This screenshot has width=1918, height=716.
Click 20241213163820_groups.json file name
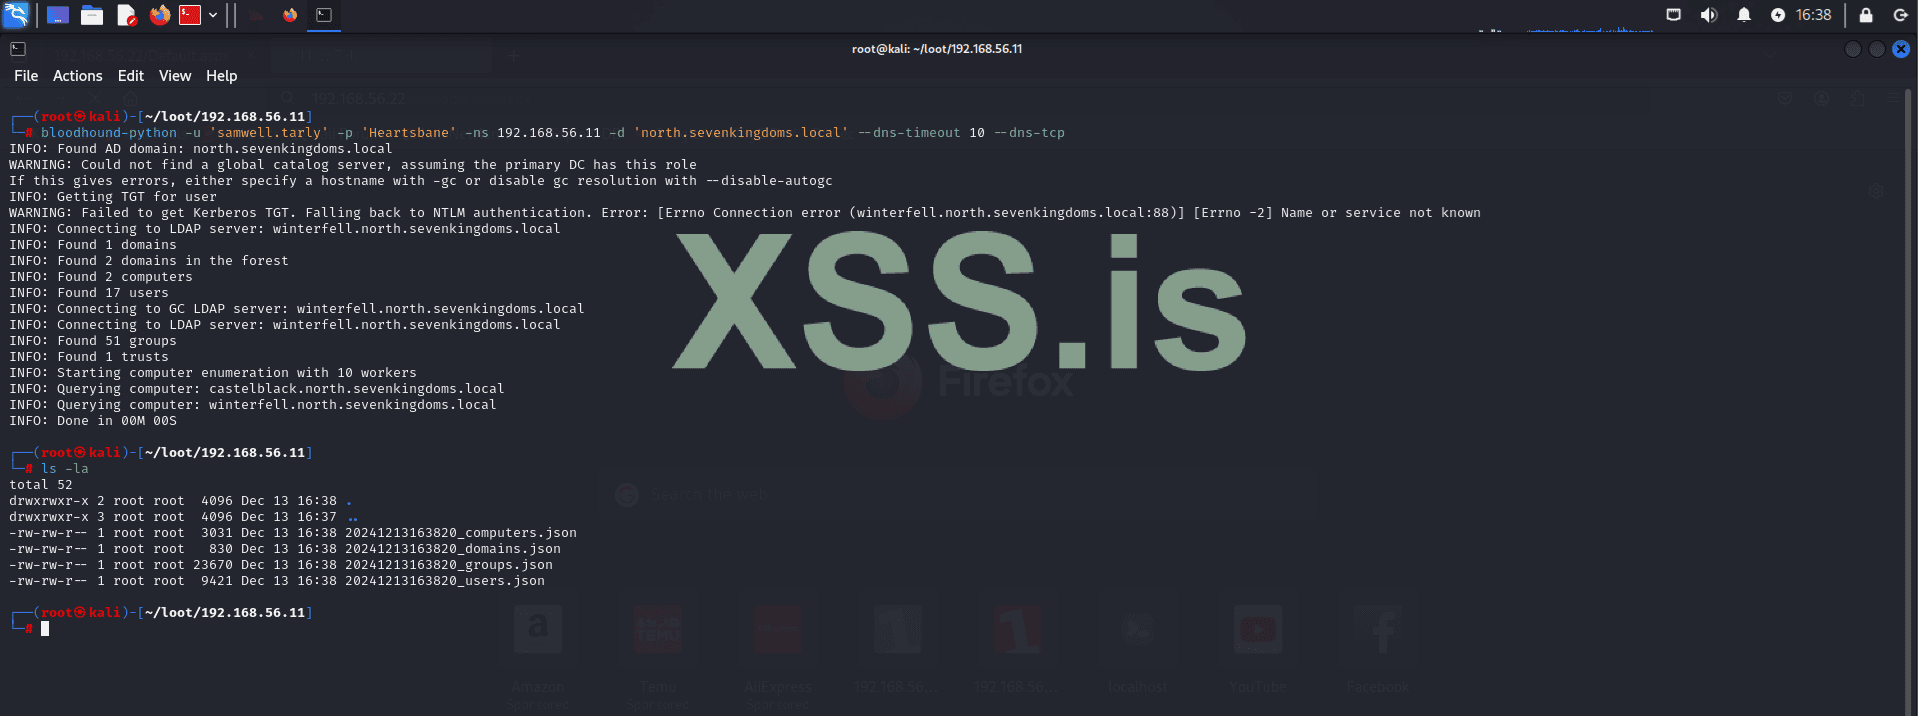[x=449, y=565]
